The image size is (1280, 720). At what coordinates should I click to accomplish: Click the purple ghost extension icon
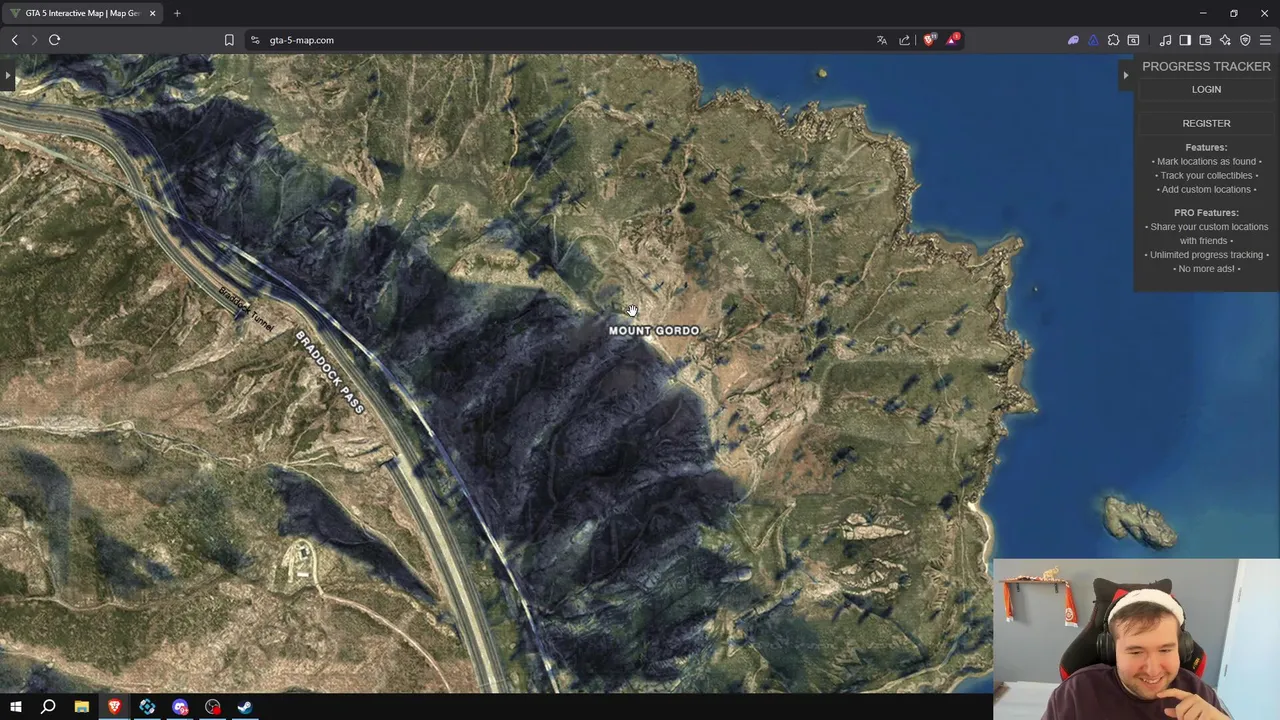click(1073, 40)
